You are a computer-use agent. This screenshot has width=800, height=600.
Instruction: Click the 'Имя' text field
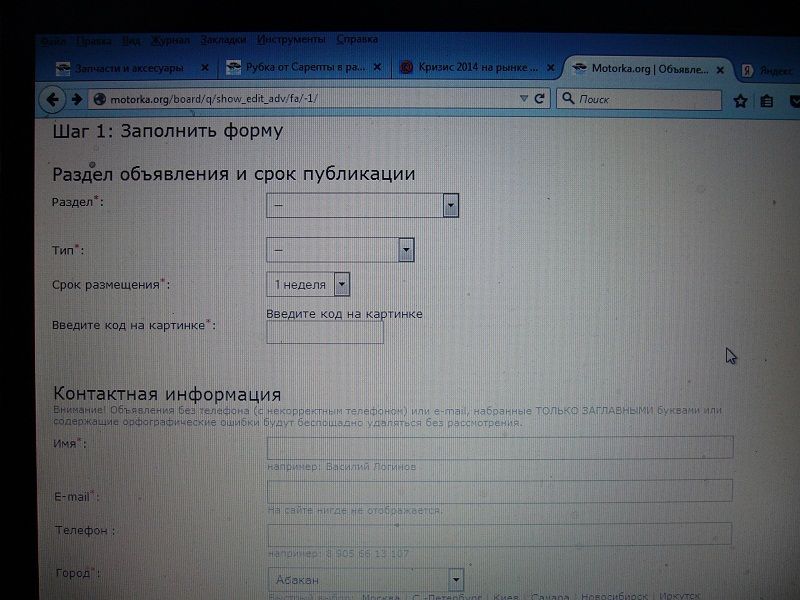500,447
